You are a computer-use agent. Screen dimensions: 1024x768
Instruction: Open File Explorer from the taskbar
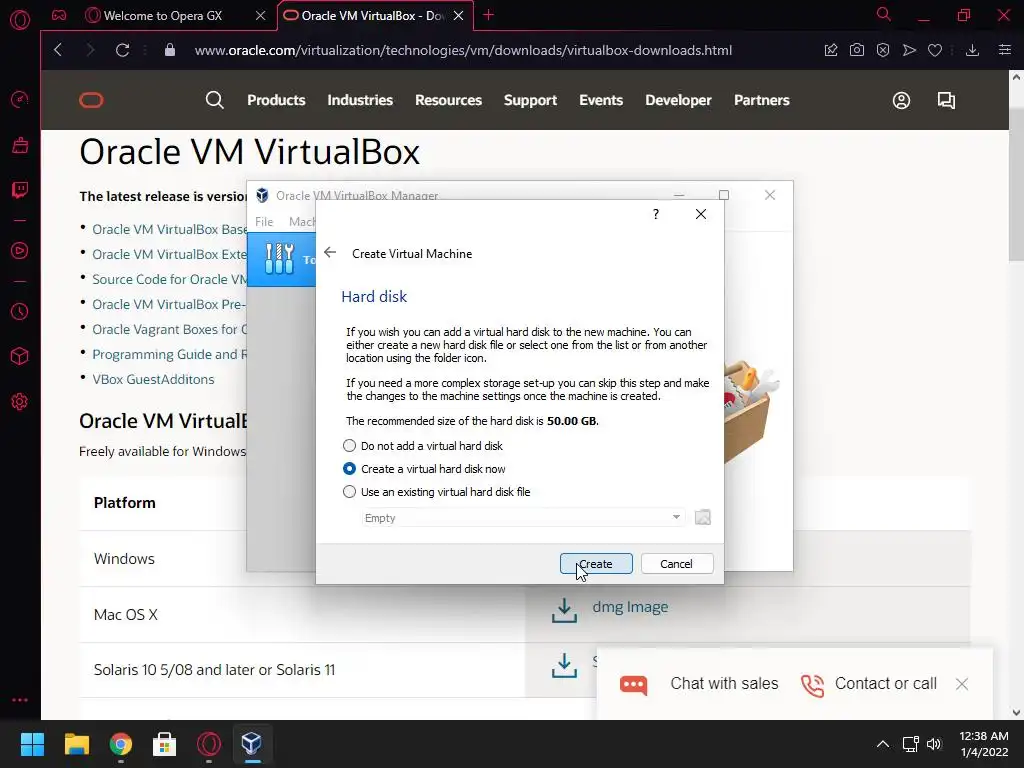click(76, 744)
